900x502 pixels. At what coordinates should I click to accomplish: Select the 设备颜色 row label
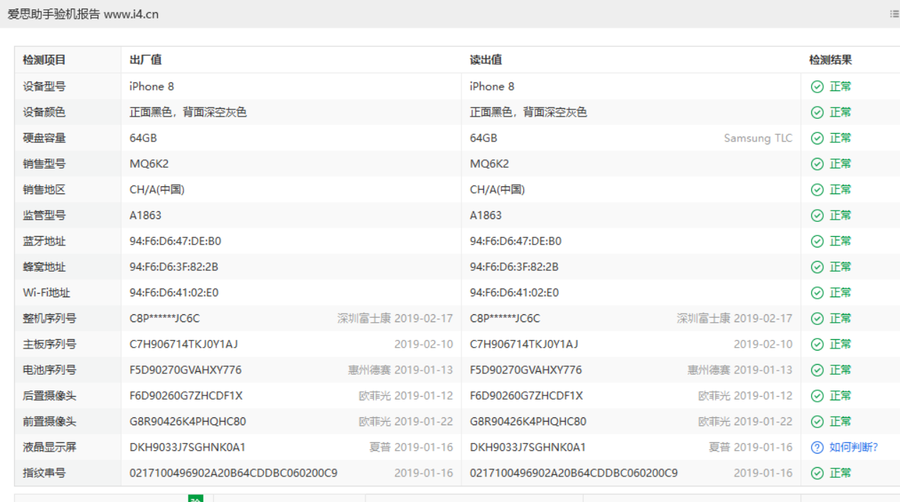coord(44,112)
